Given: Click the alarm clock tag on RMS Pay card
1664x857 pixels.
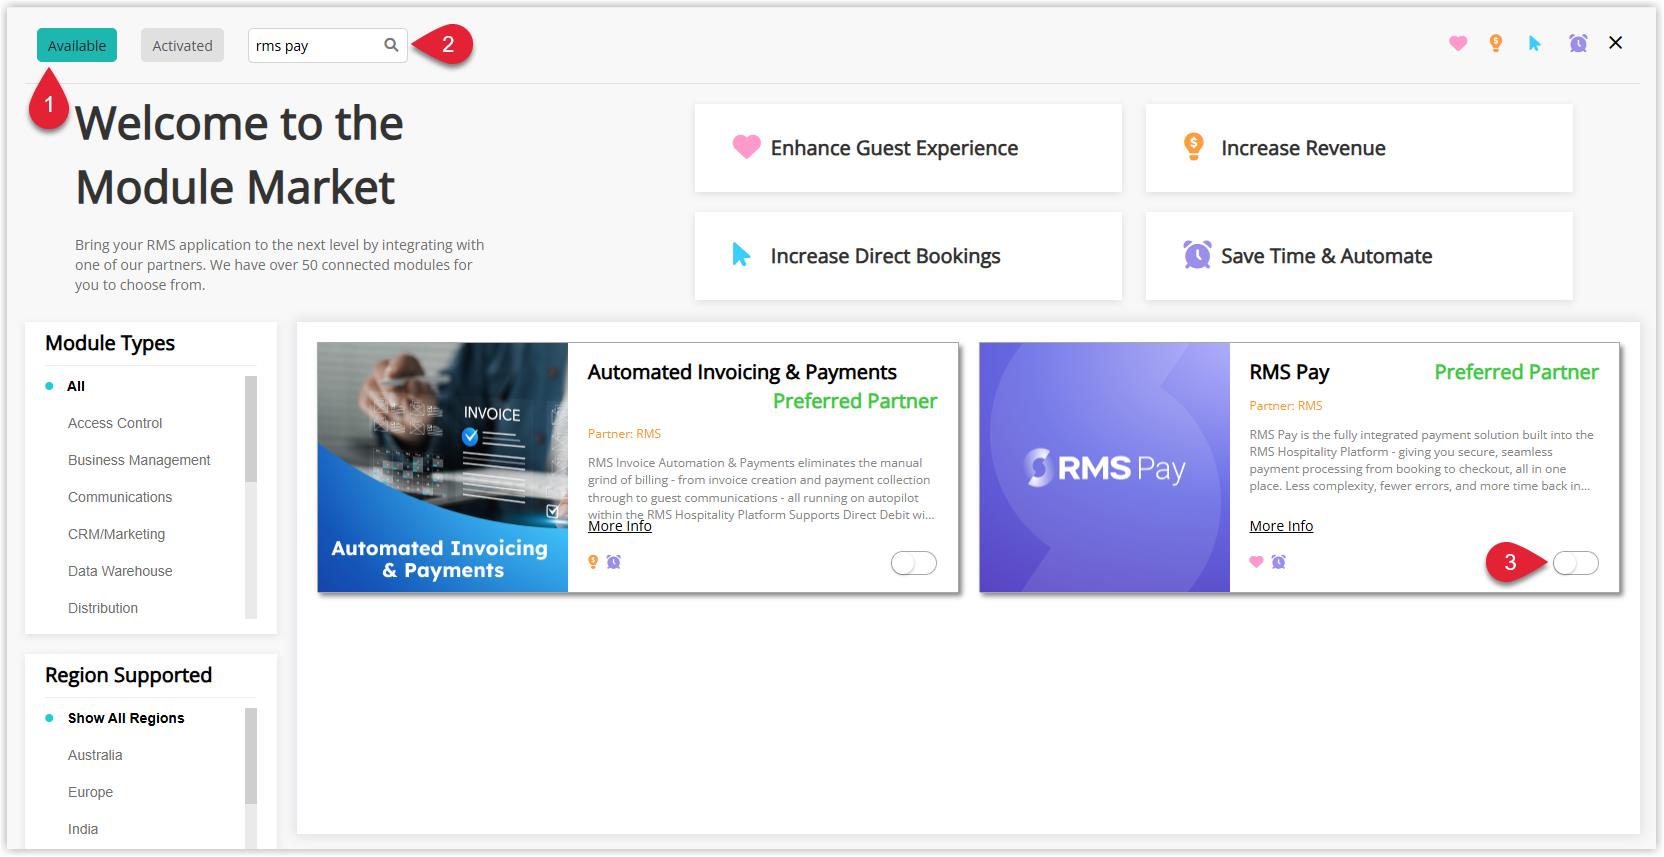Looking at the screenshot, I should tap(1278, 562).
